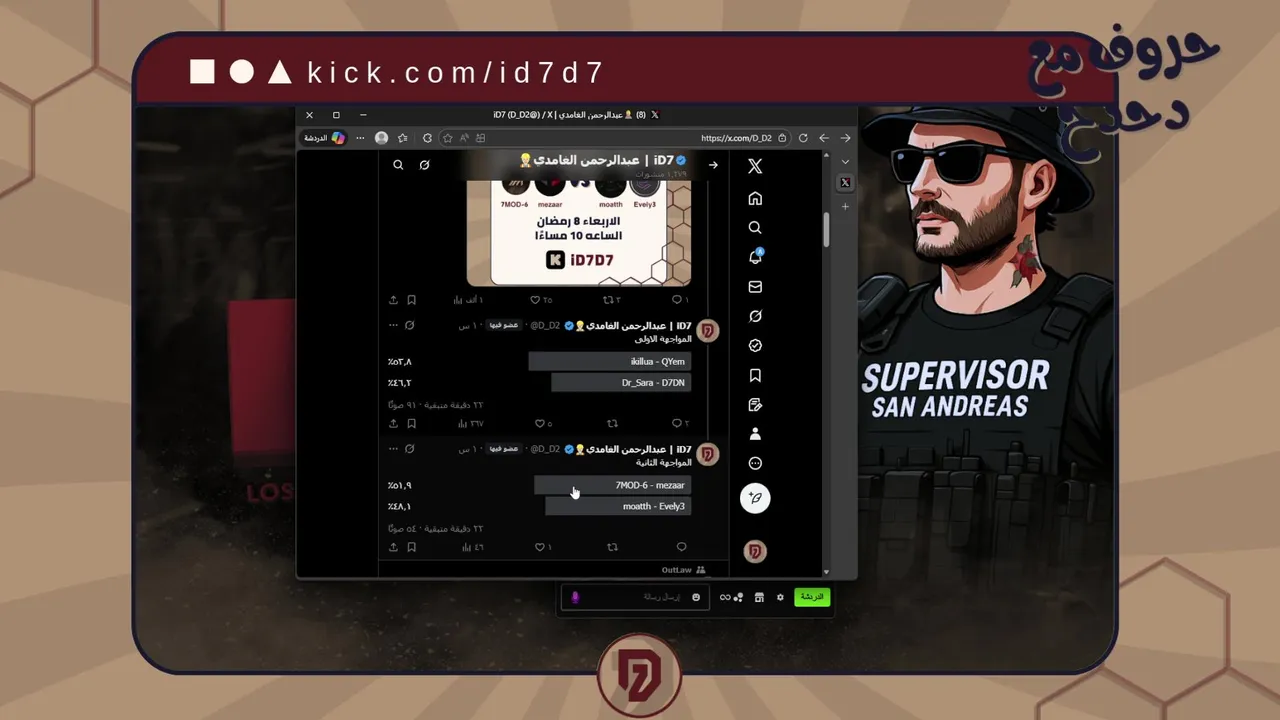
Task: Click the x.com/D_D2 address bar
Action: click(735, 138)
